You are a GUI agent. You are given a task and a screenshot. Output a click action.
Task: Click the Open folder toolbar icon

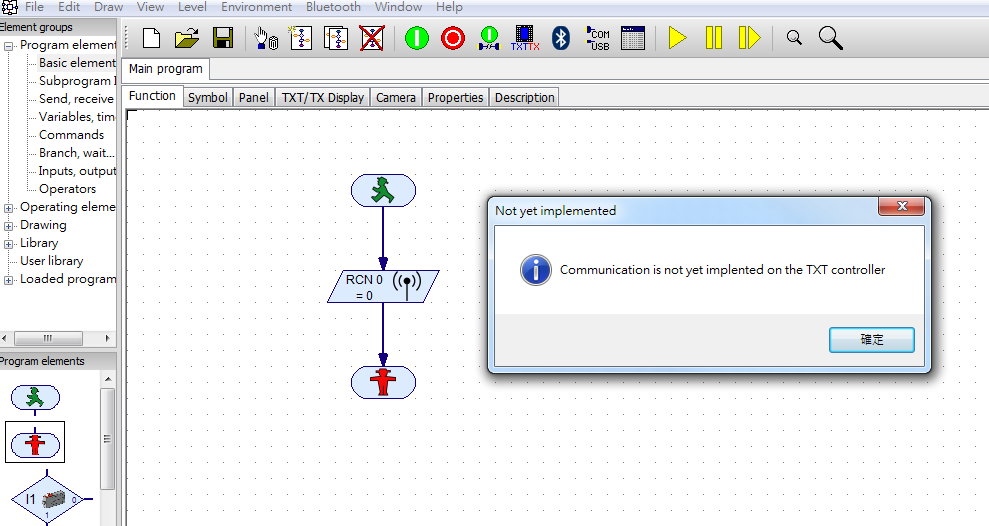(x=186, y=39)
